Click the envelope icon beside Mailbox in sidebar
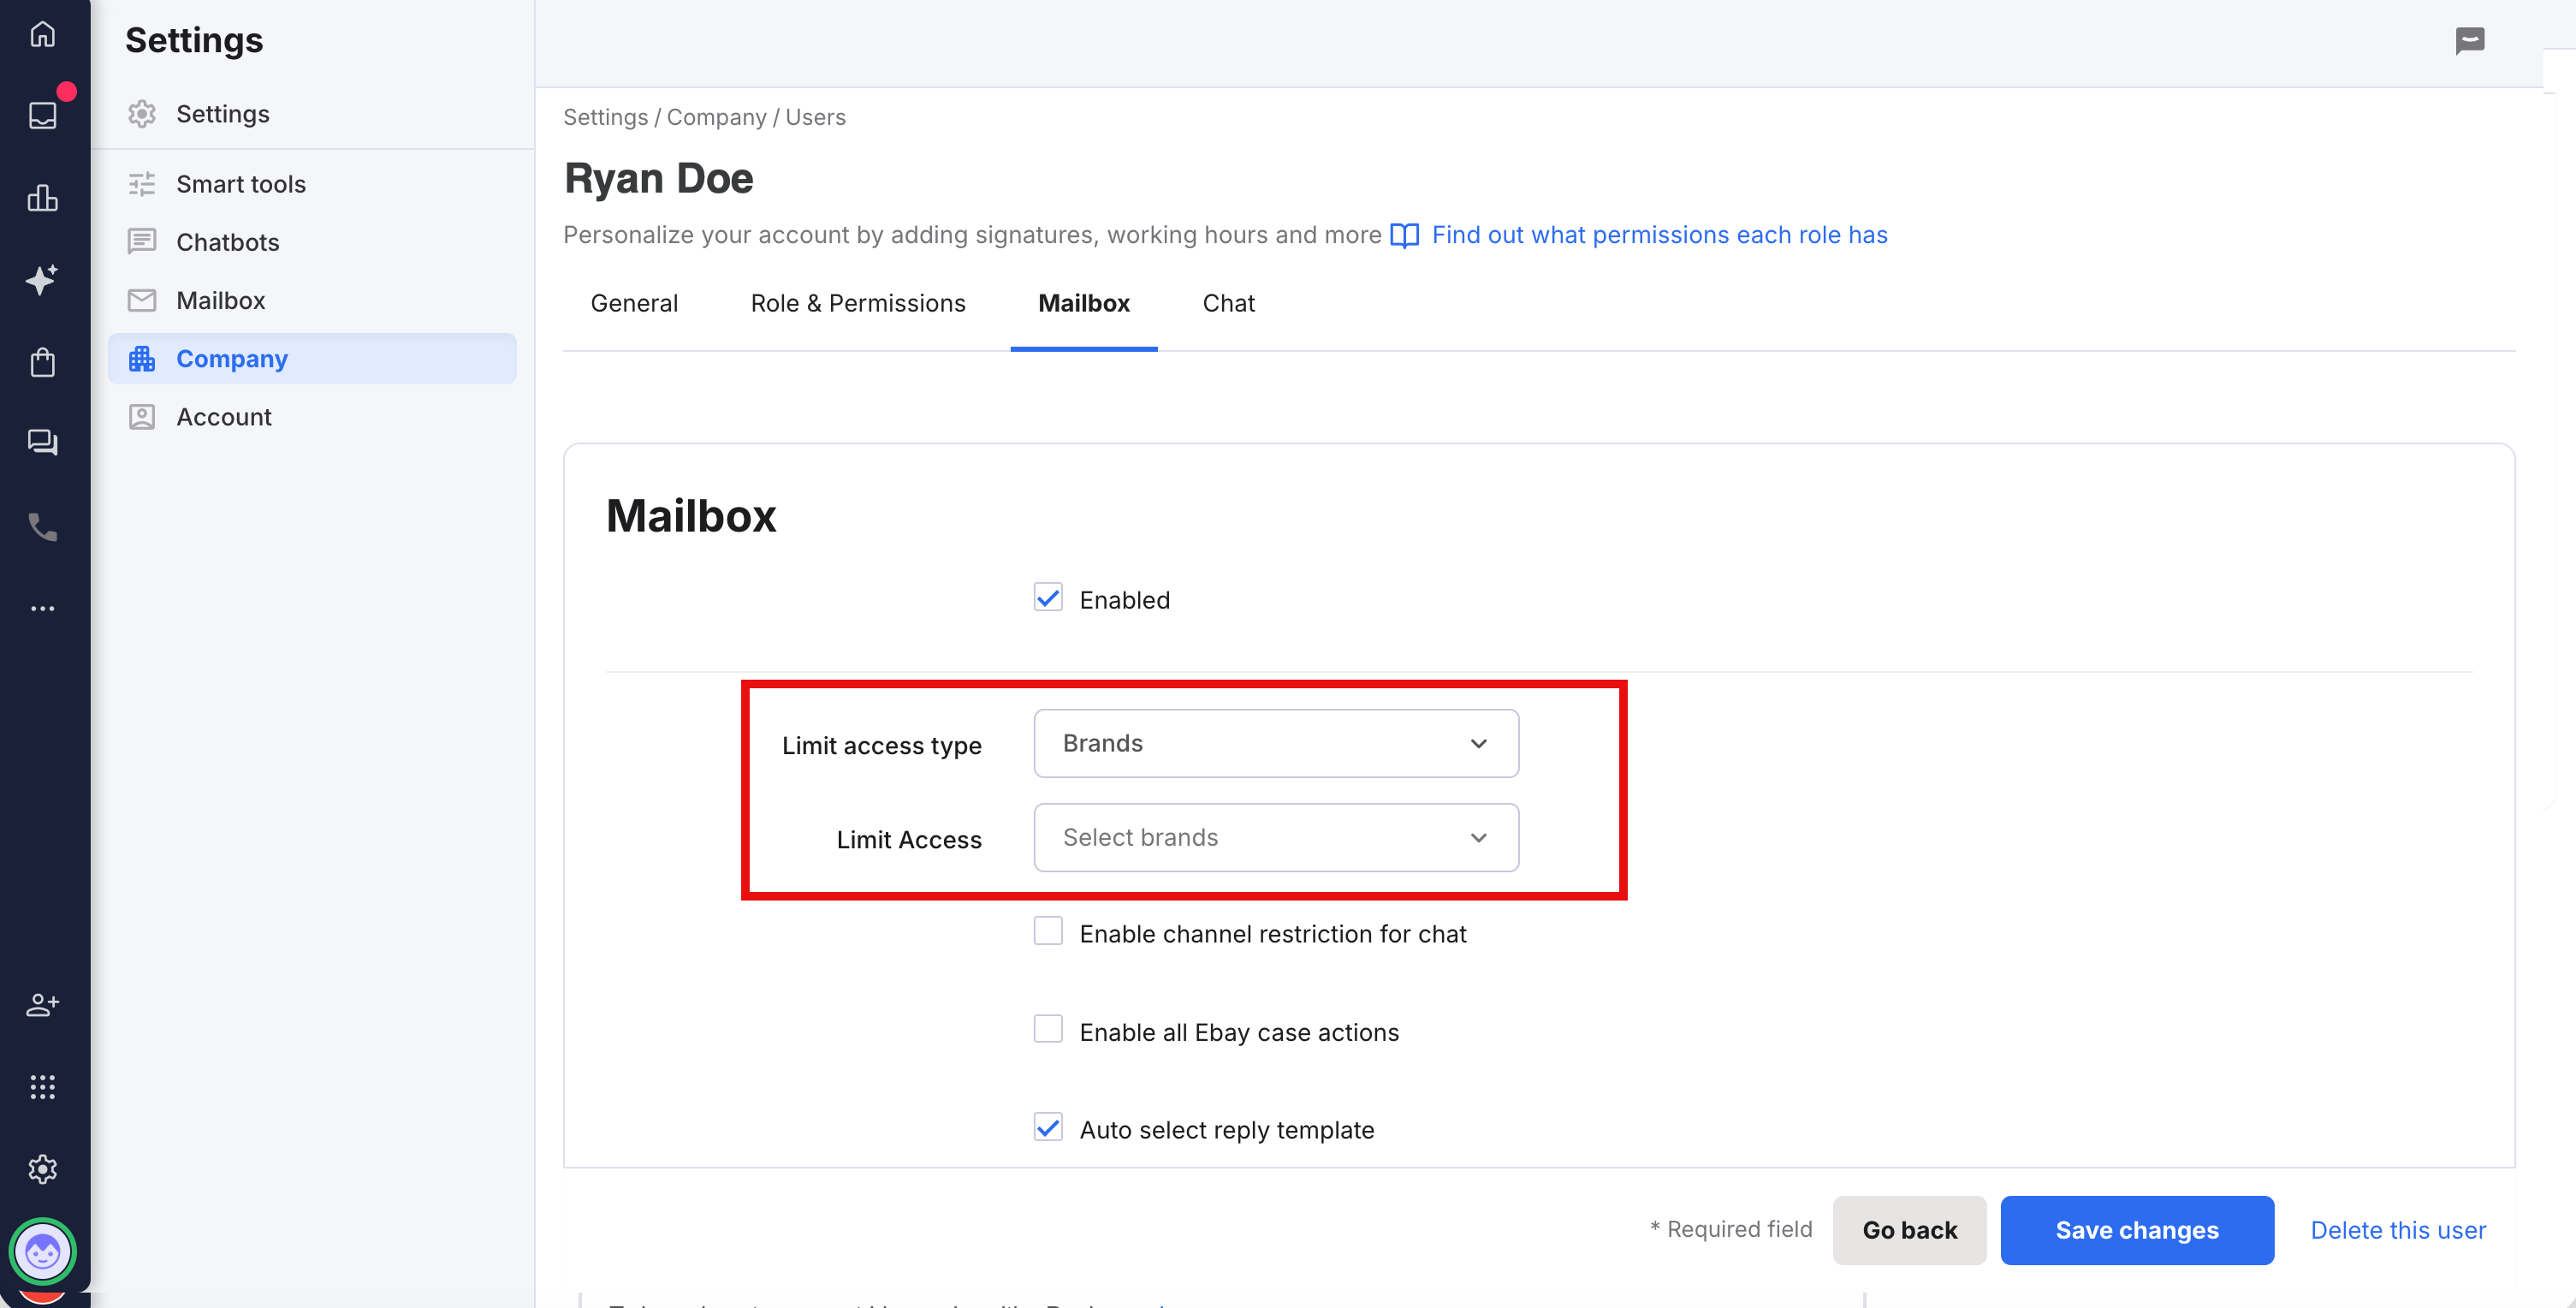 tap(142, 300)
